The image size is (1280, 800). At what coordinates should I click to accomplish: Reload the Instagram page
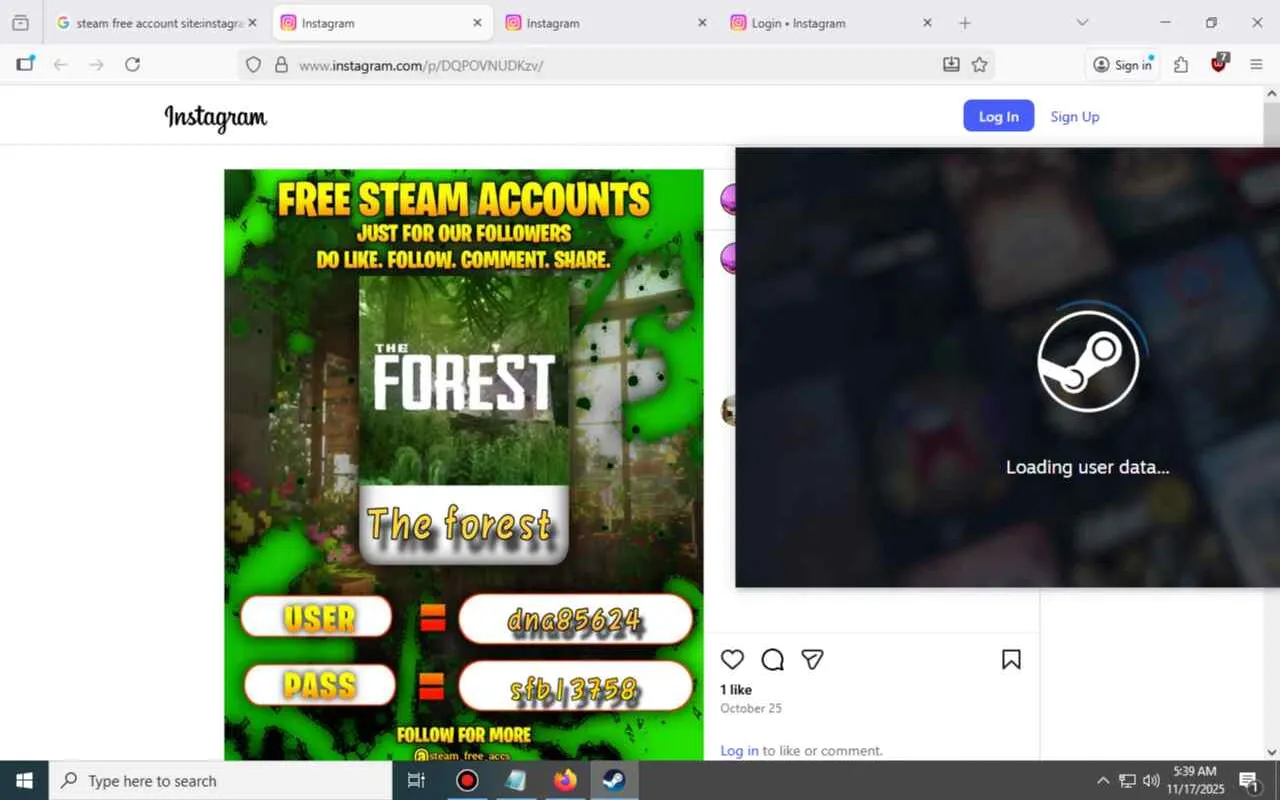click(x=132, y=65)
